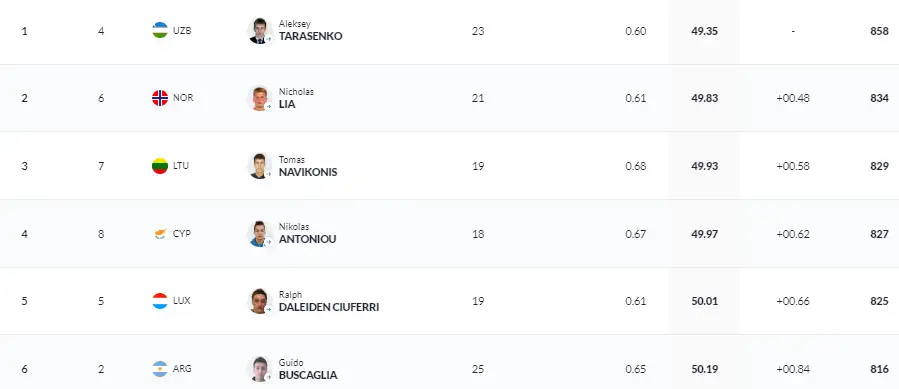Click the Luxembourg flag icon
The image size is (899, 389).
click(x=160, y=301)
